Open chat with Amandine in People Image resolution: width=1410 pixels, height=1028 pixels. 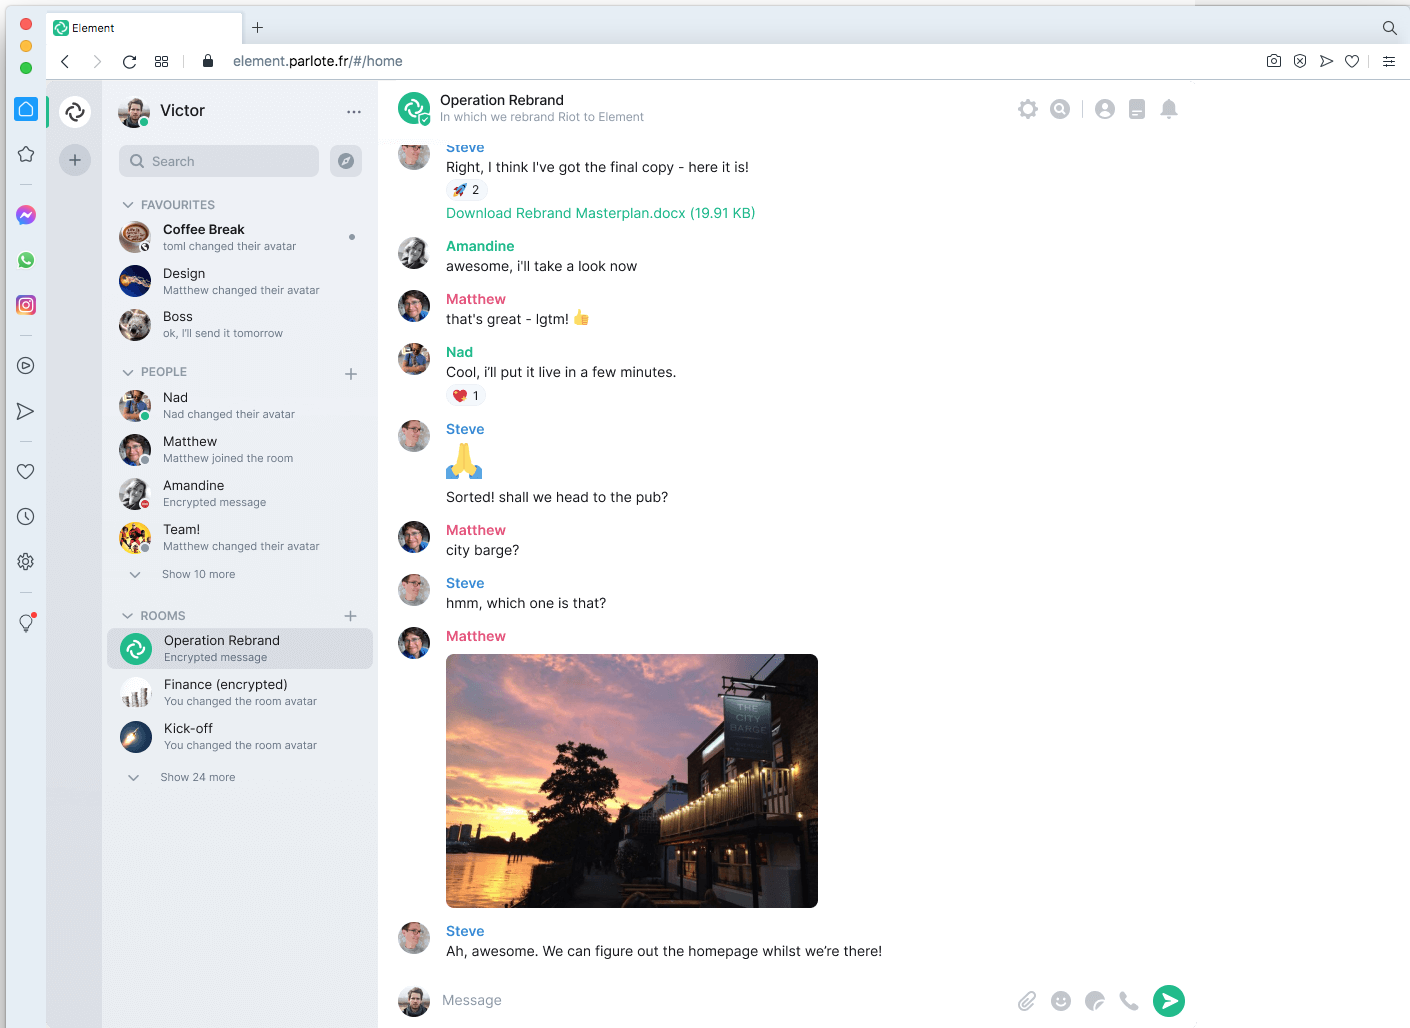pyautogui.click(x=240, y=493)
